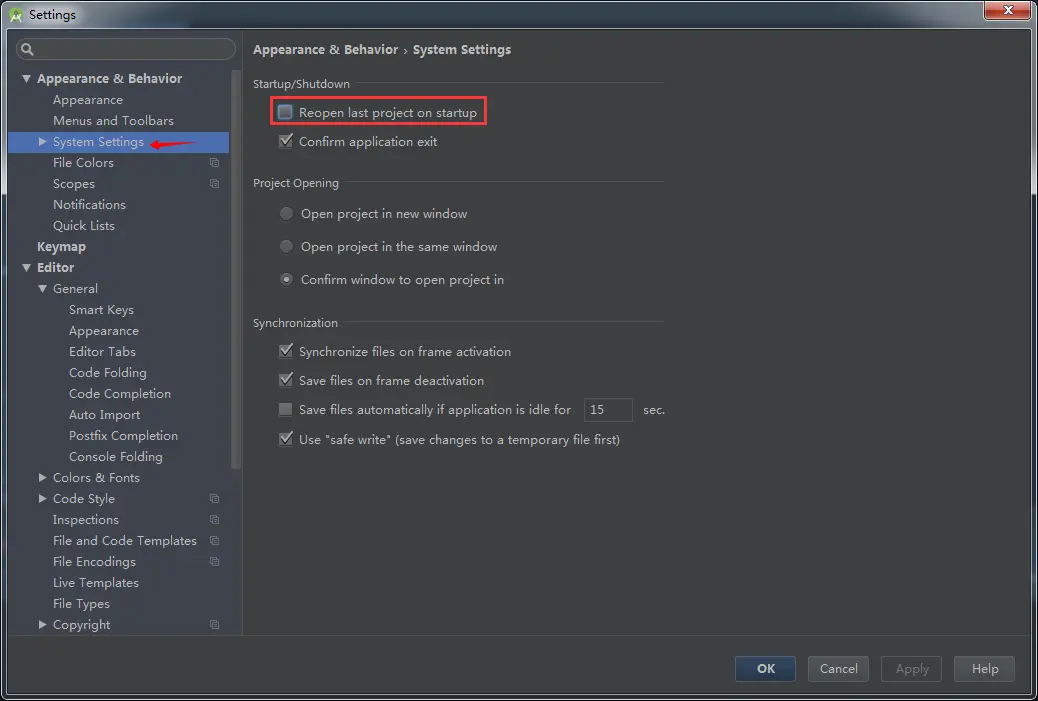Click project-level icon beside Scopes
This screenshot has height=701, width=1038.
[214, 183]
